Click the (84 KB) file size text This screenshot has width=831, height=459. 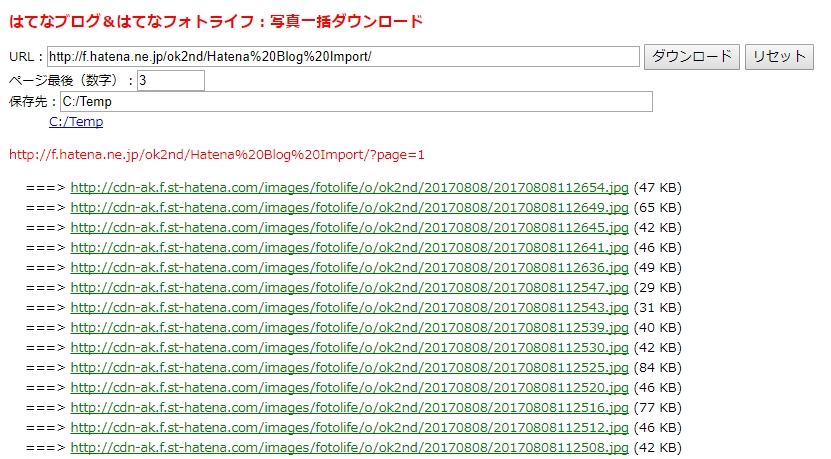658,368
